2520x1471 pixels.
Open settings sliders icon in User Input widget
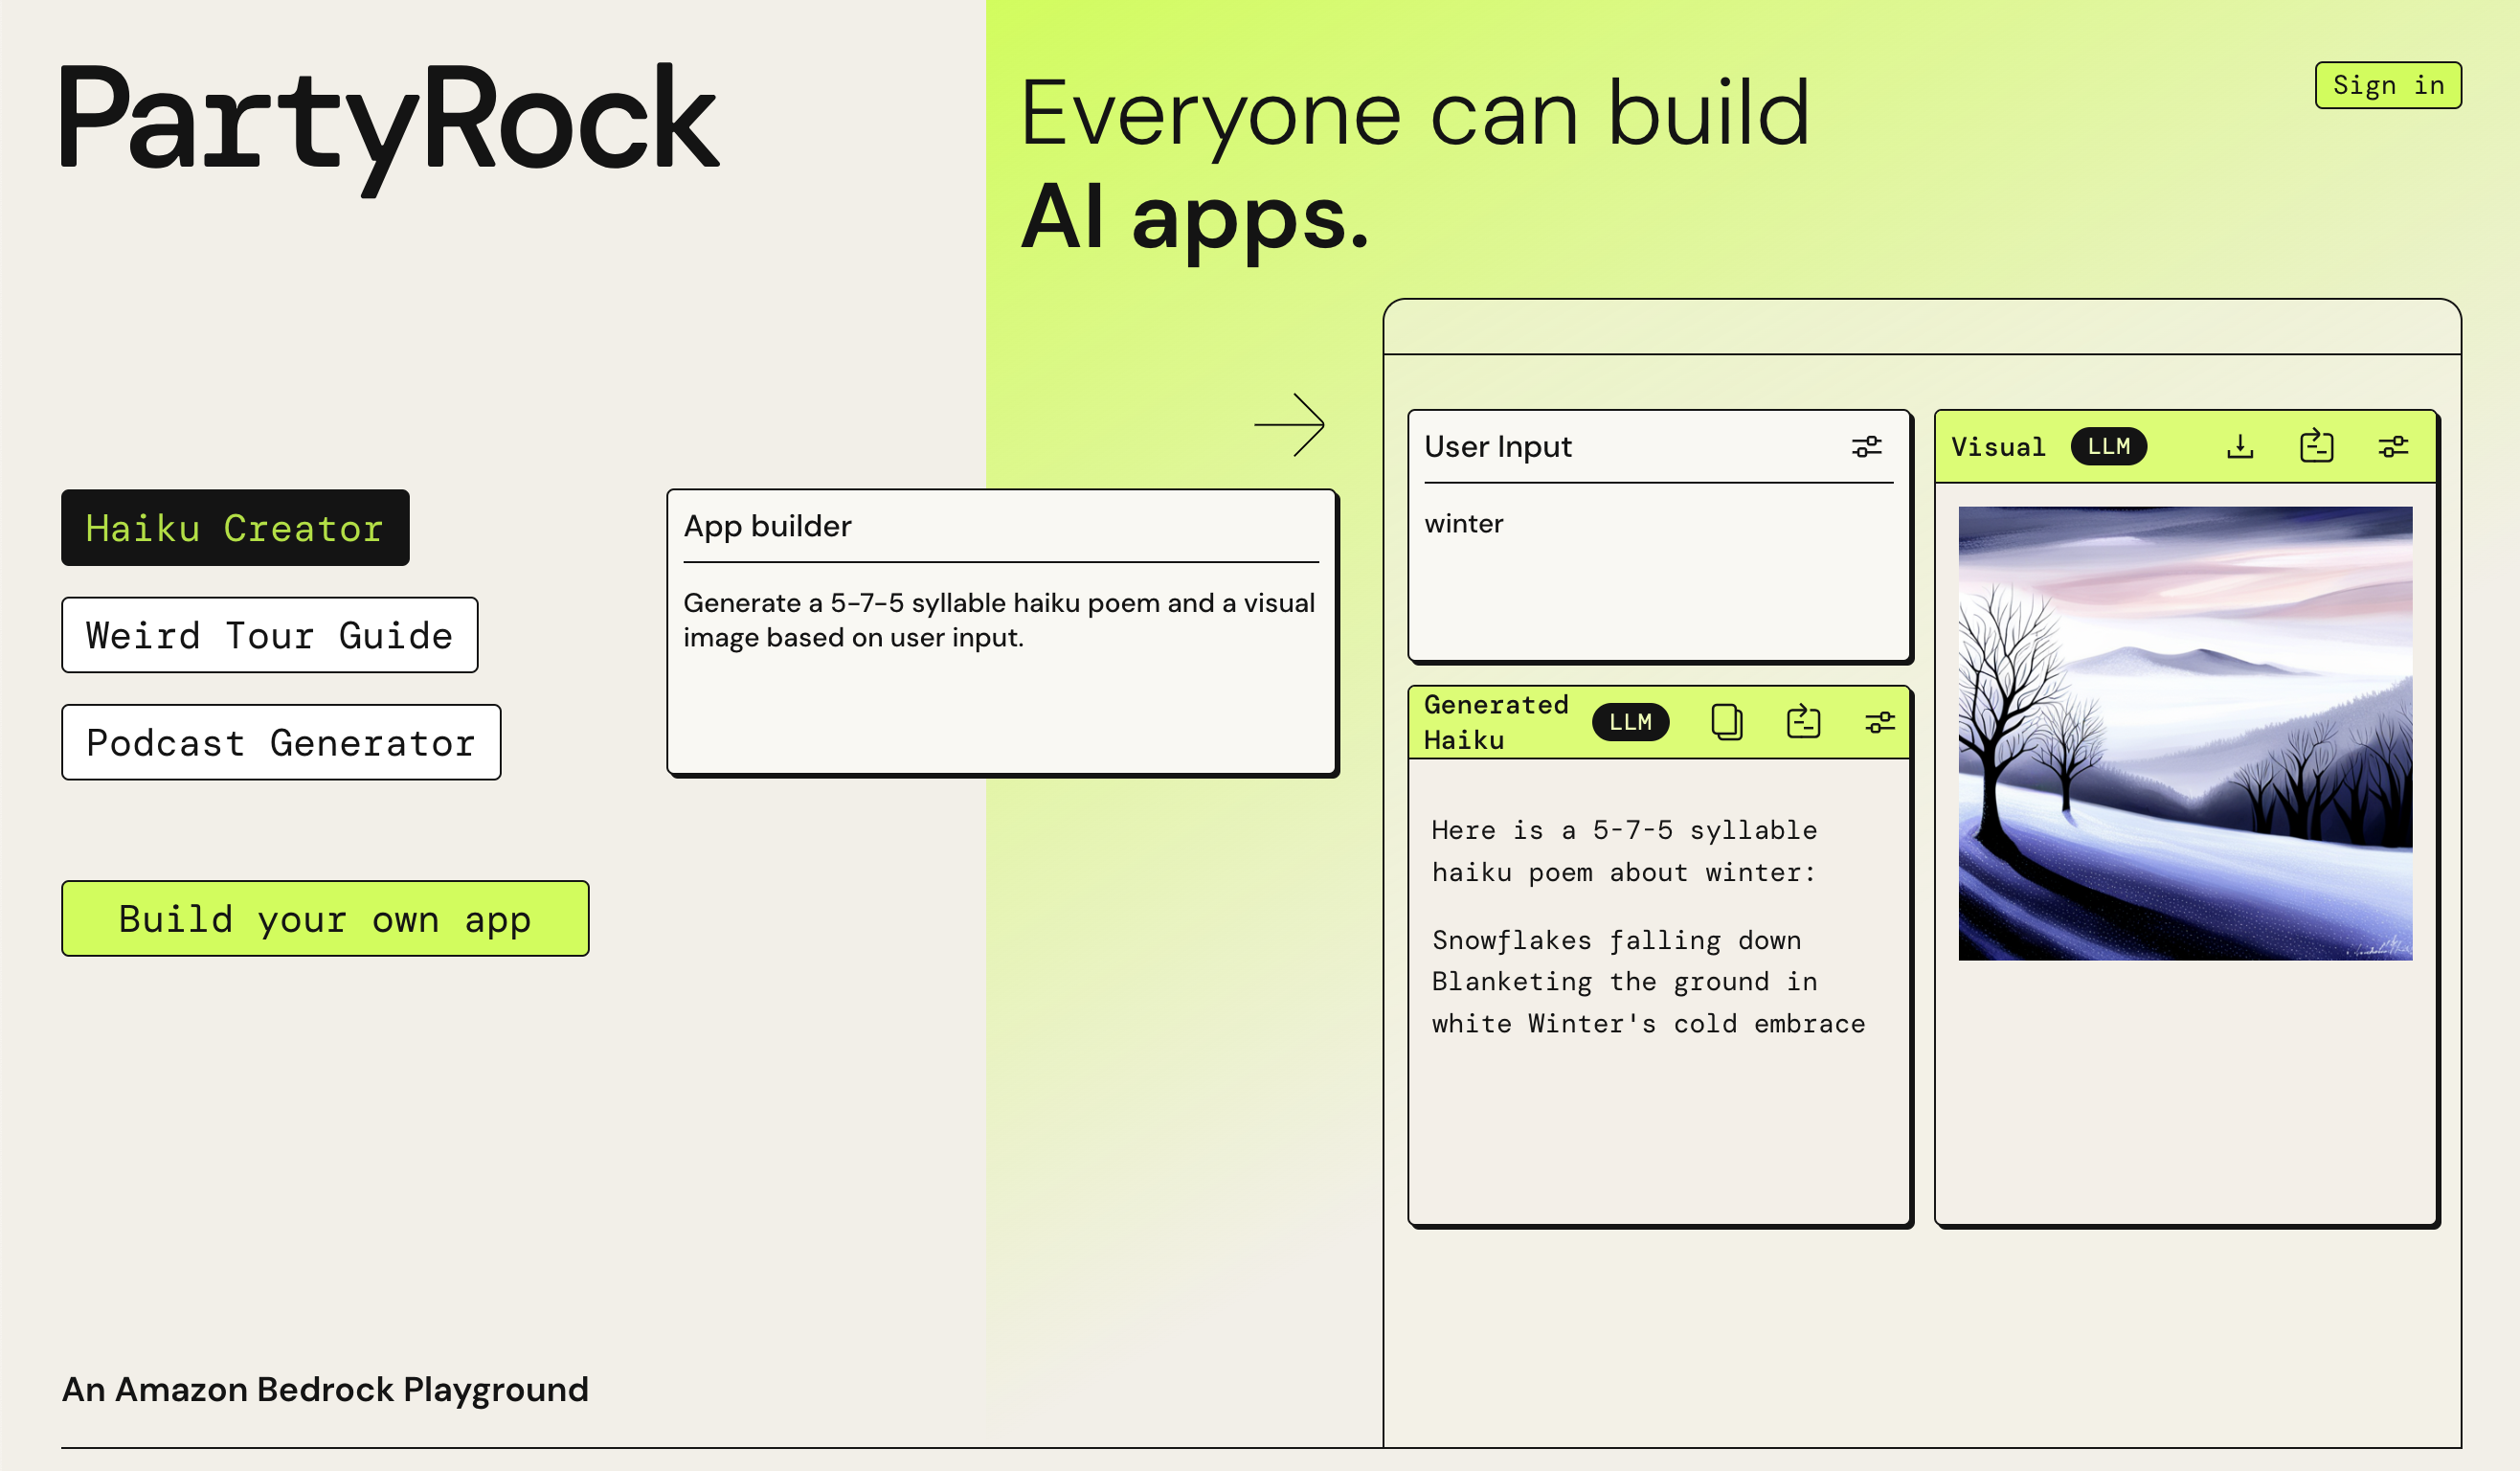(x=1866, y=447)
